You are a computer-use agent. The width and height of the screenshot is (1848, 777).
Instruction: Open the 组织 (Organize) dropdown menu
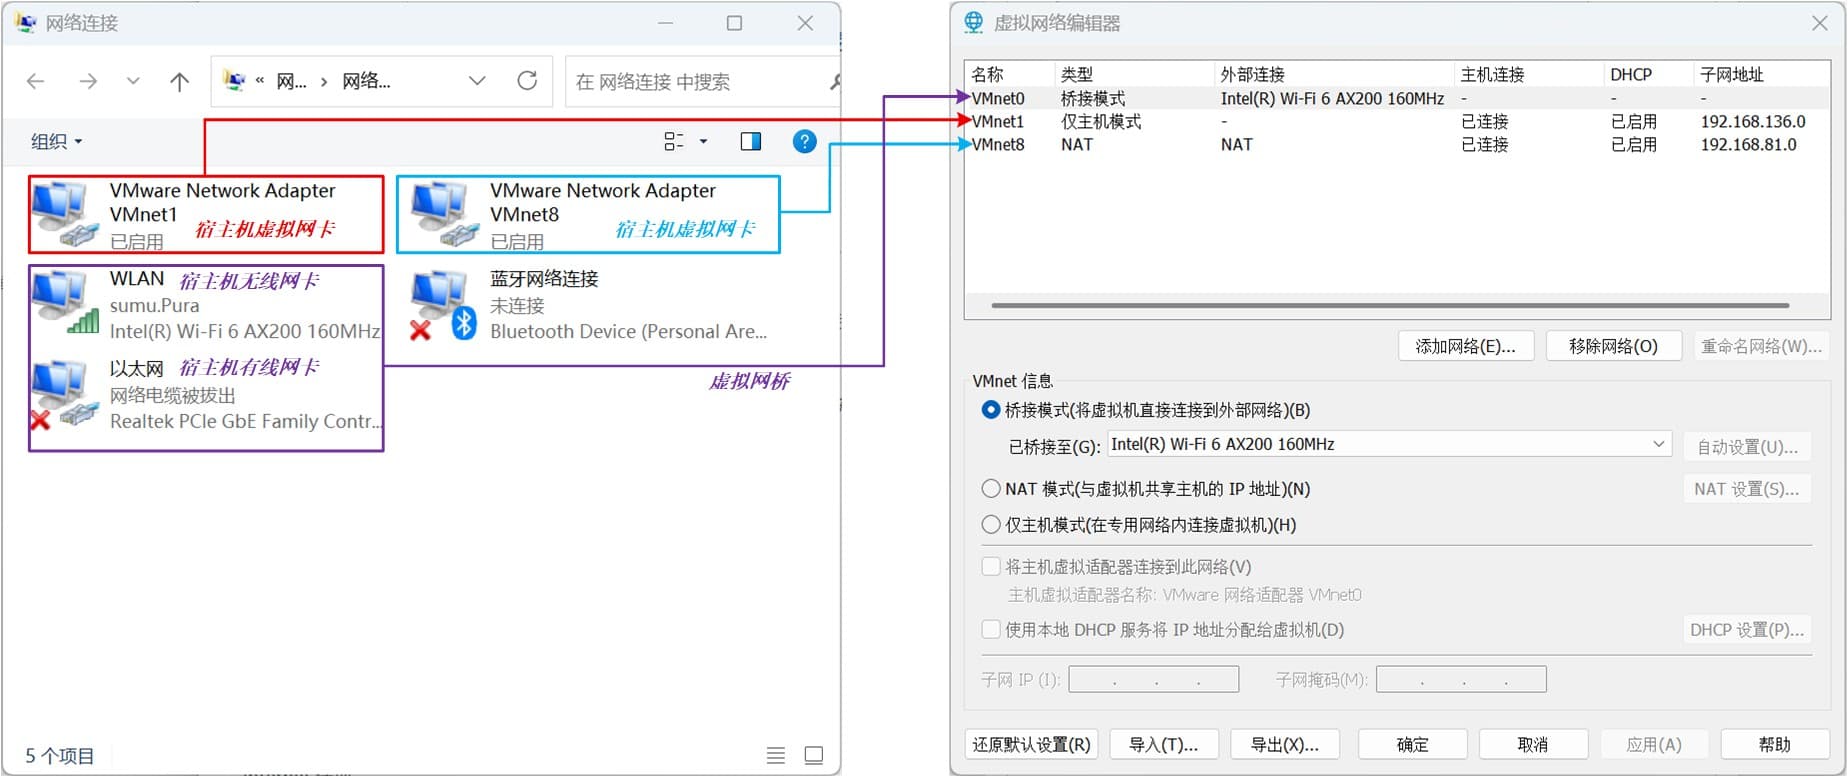(56, 142)
